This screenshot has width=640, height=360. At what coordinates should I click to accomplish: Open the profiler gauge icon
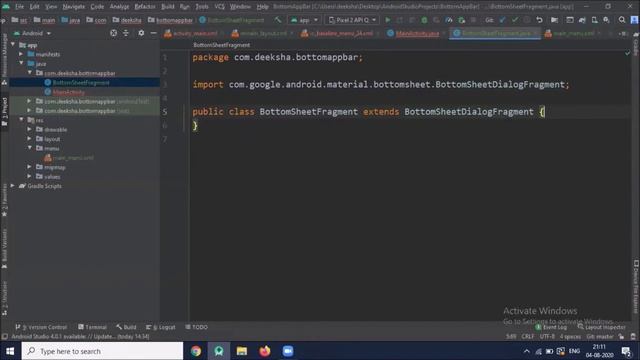tap(449, 20)
